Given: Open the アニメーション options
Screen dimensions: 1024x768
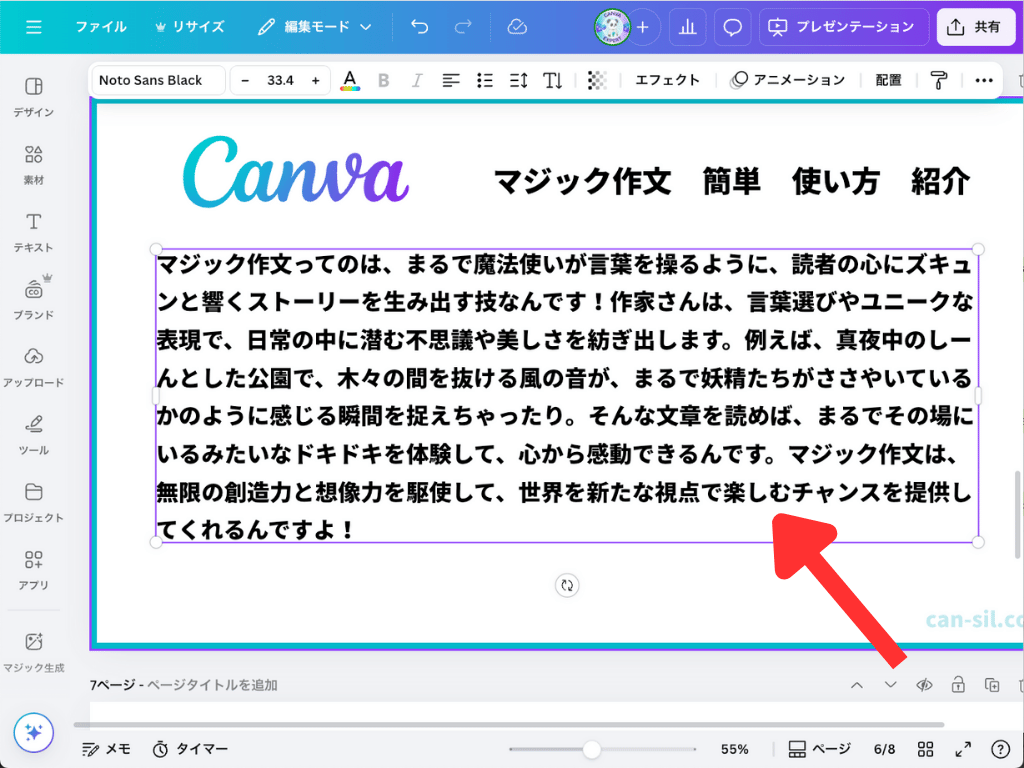Looking at the screenshot, I should [788, 80].
